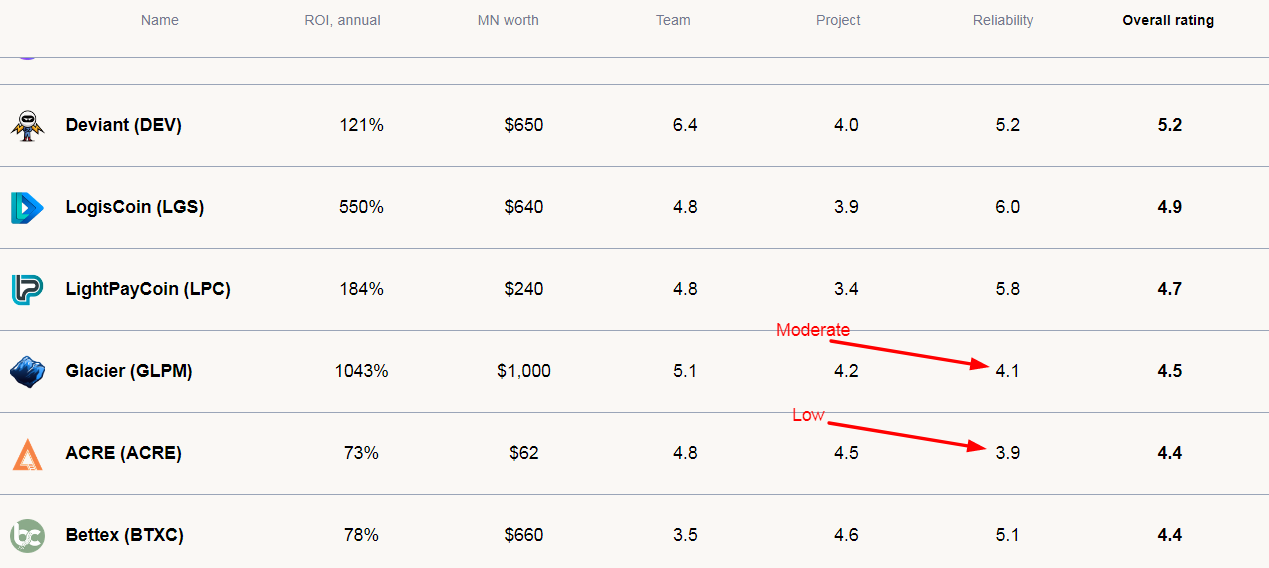Sort by Project column header
This screenshot has height=568, width=1269.
click(x=838, y=20)
